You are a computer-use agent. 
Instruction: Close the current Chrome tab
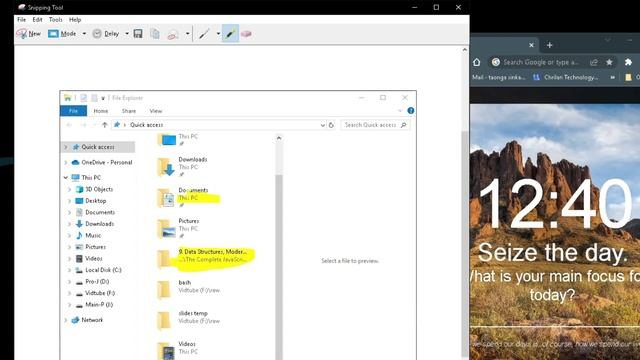(531, 45)
